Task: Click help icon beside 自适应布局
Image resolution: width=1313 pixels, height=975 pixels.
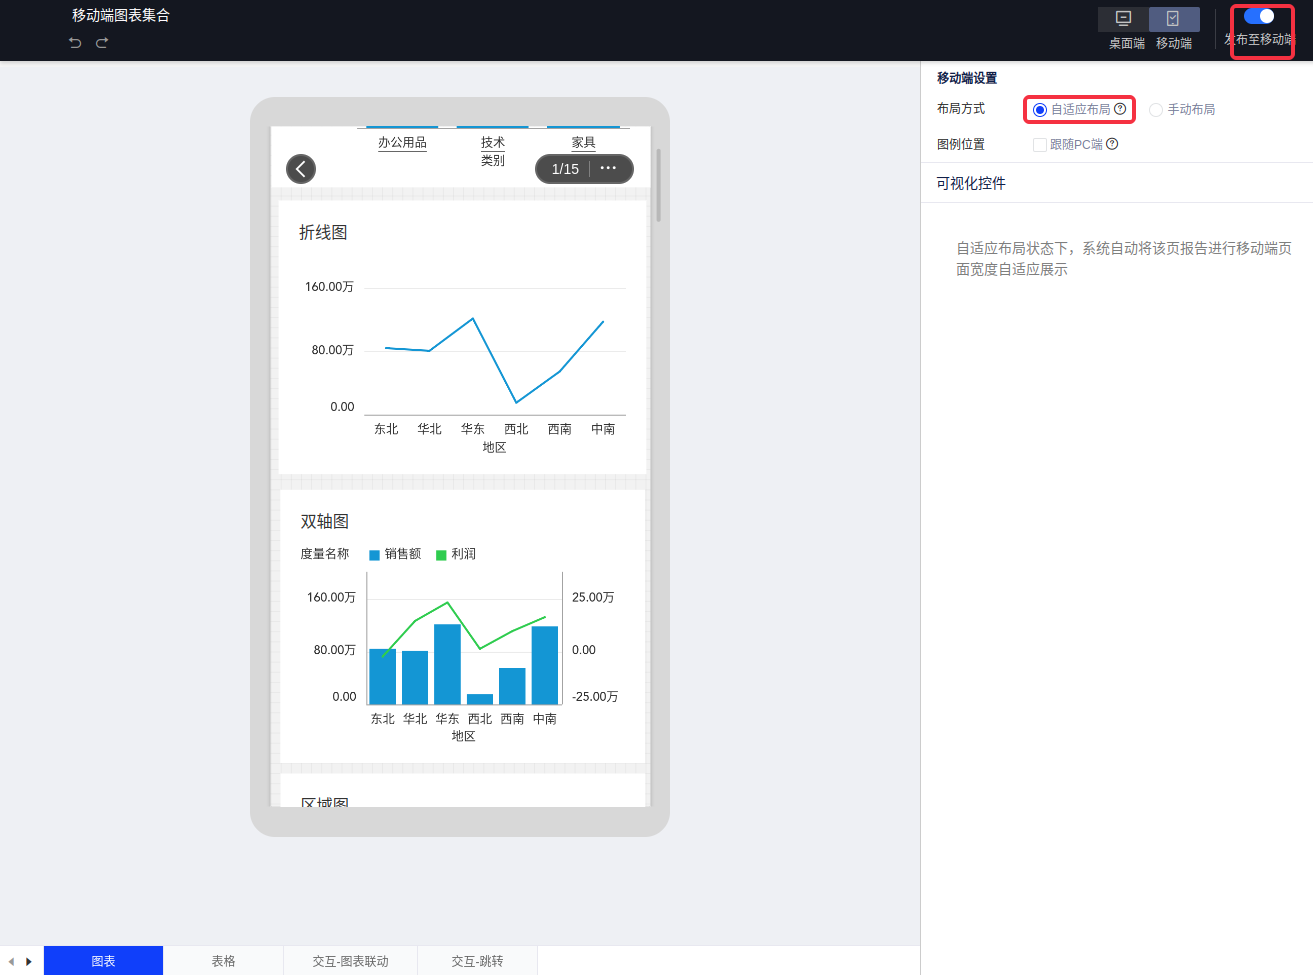Action: coord(1120,109)
